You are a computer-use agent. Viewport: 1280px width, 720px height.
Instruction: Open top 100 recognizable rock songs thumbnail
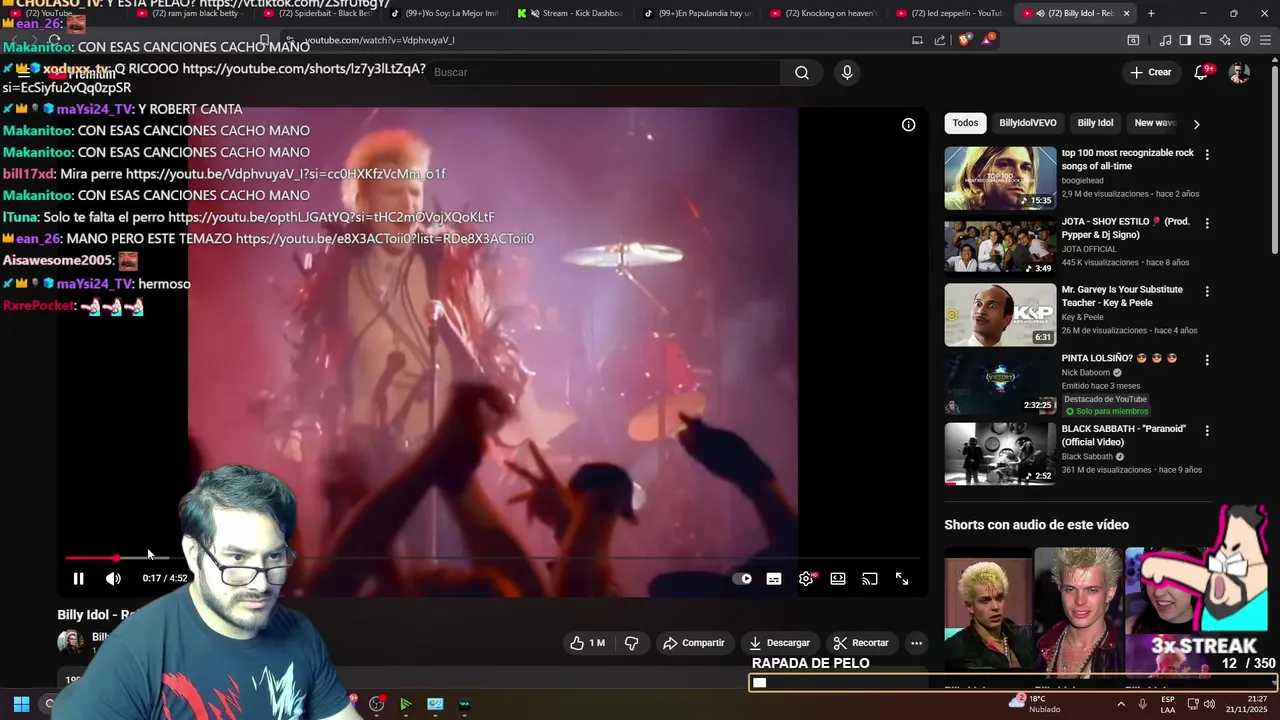point(1000,178)
